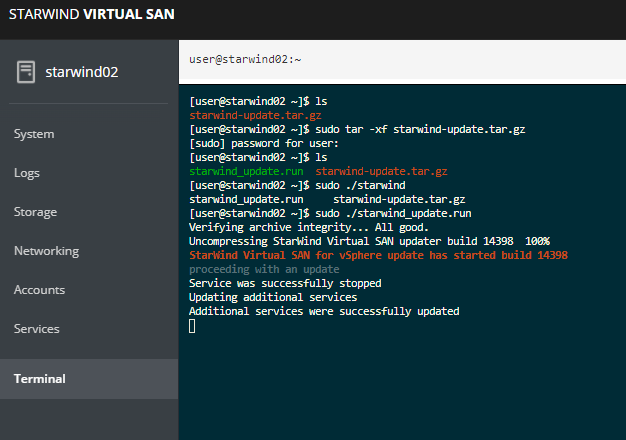The width and height of the screenshot is (626, 440).
Task: Open the System section
Action: coord(34,134)
